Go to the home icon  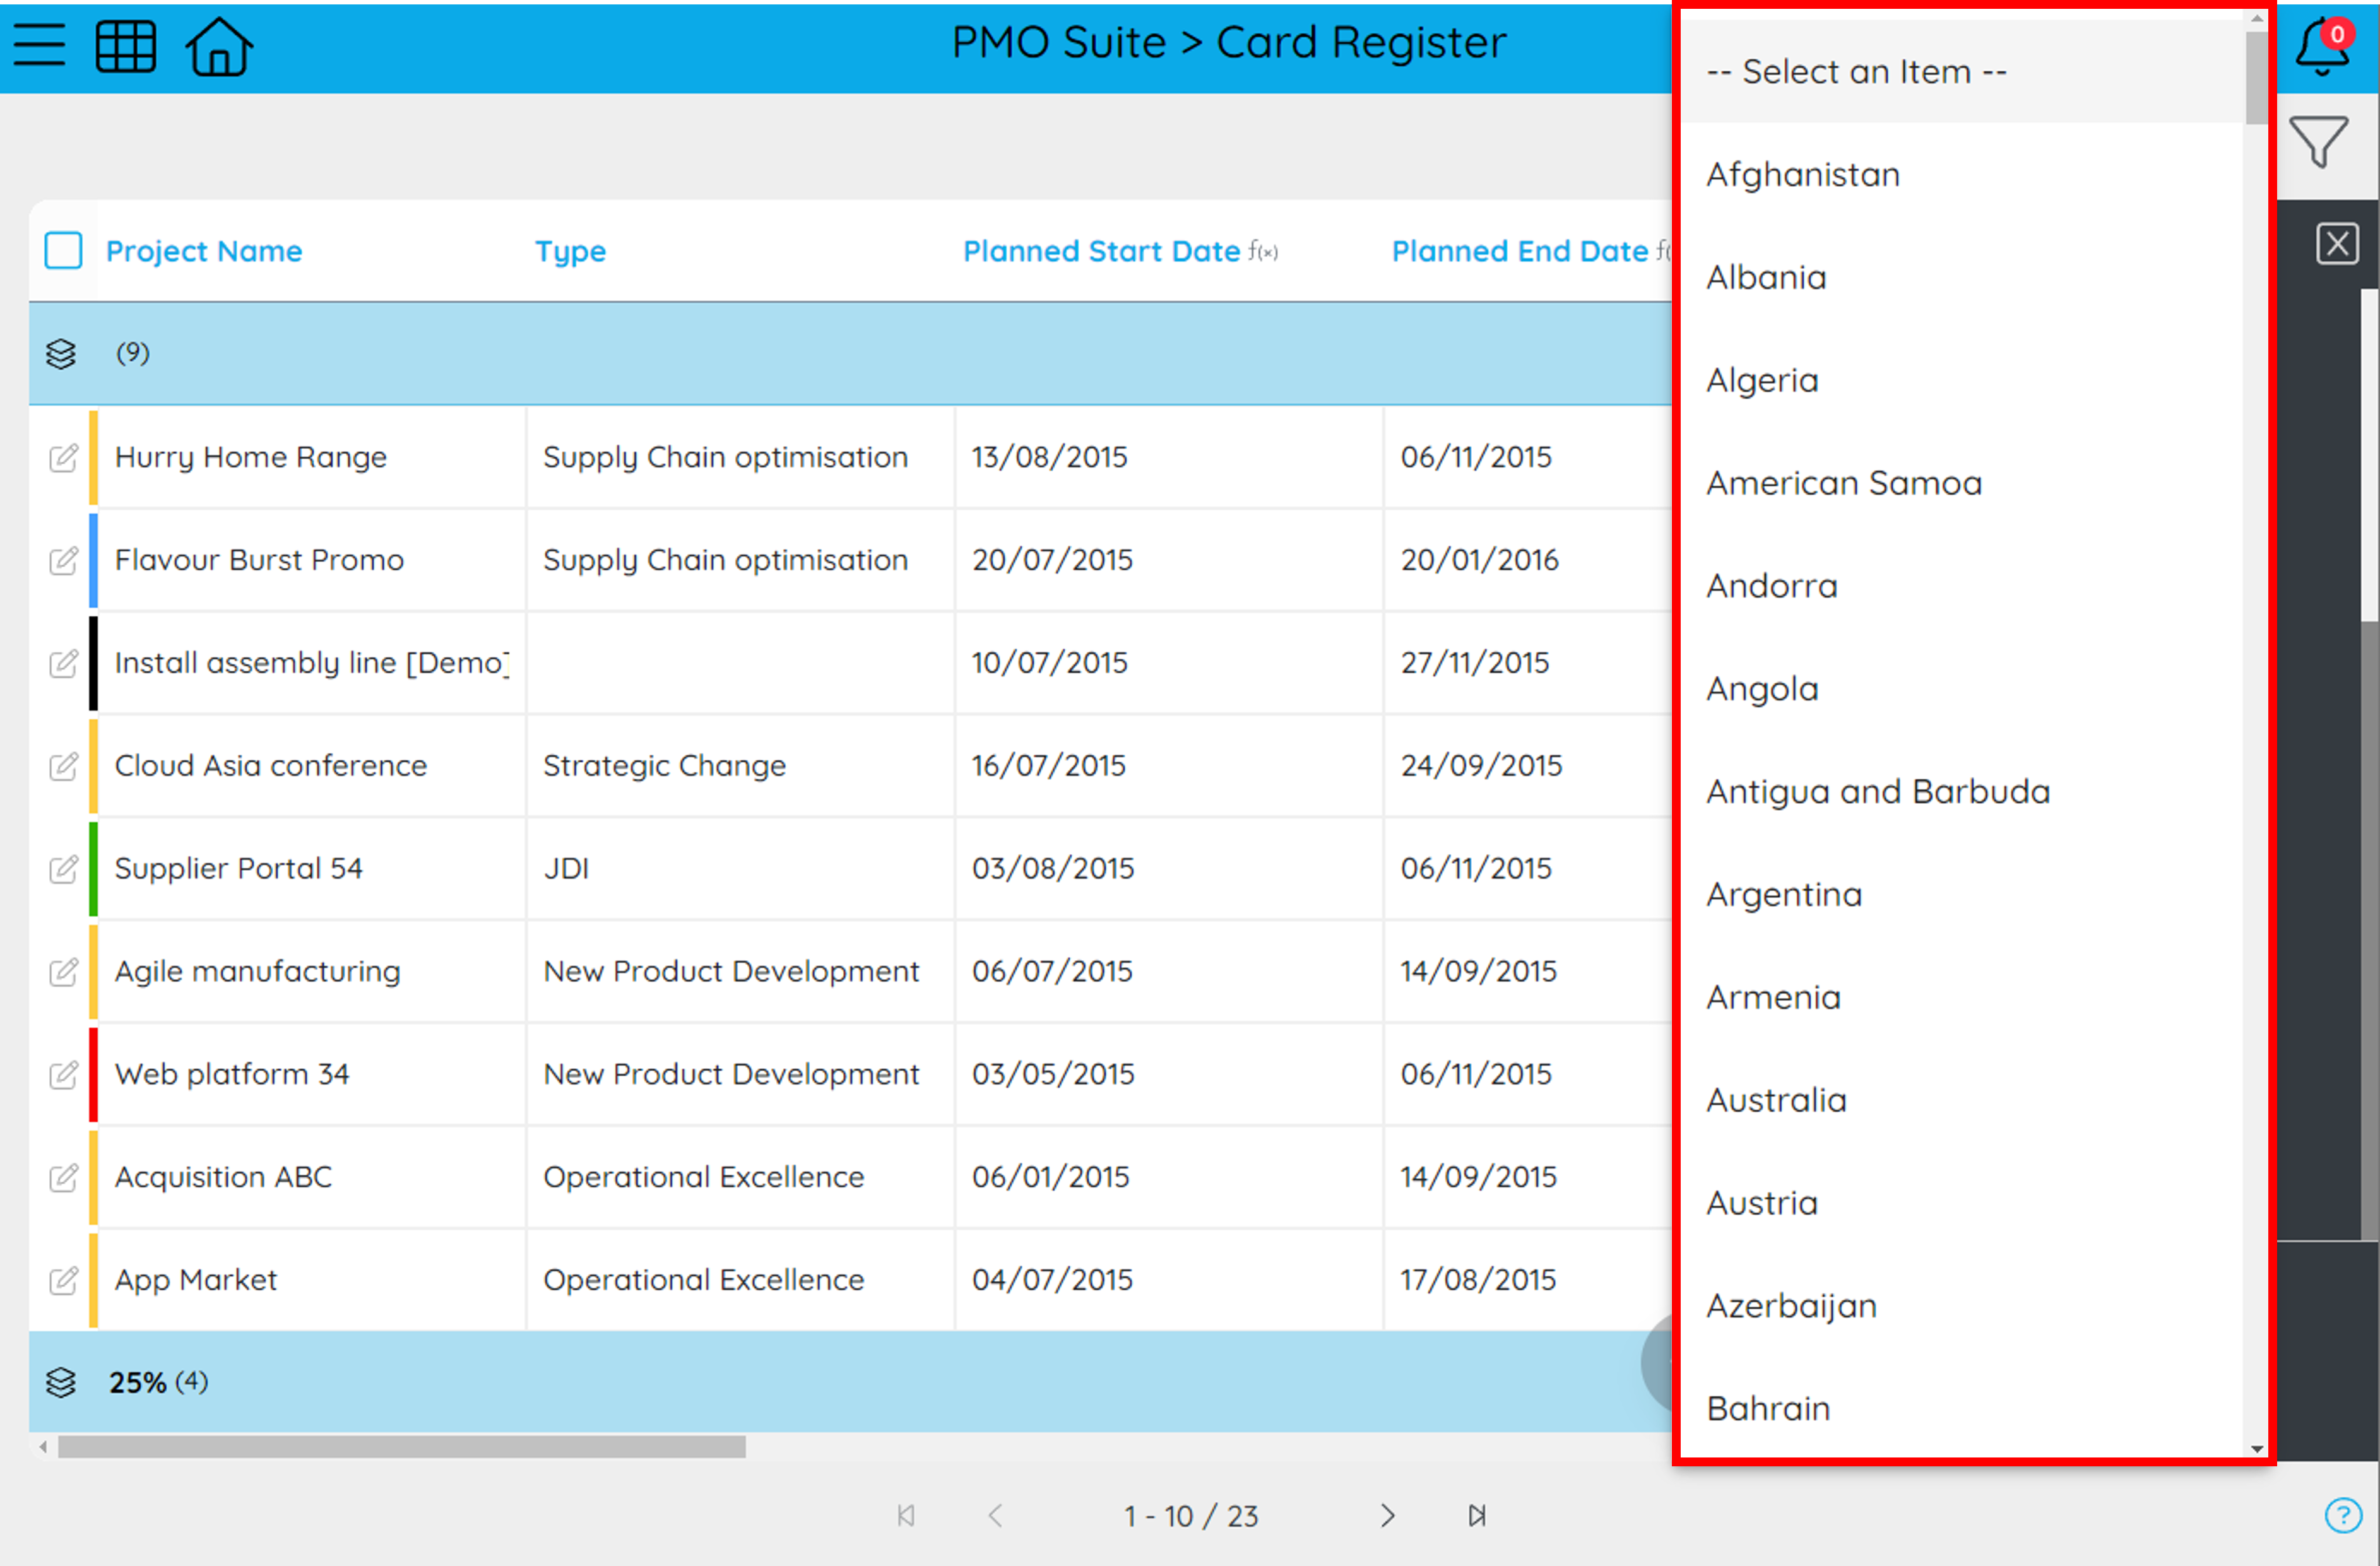click(x=219, y=46)
